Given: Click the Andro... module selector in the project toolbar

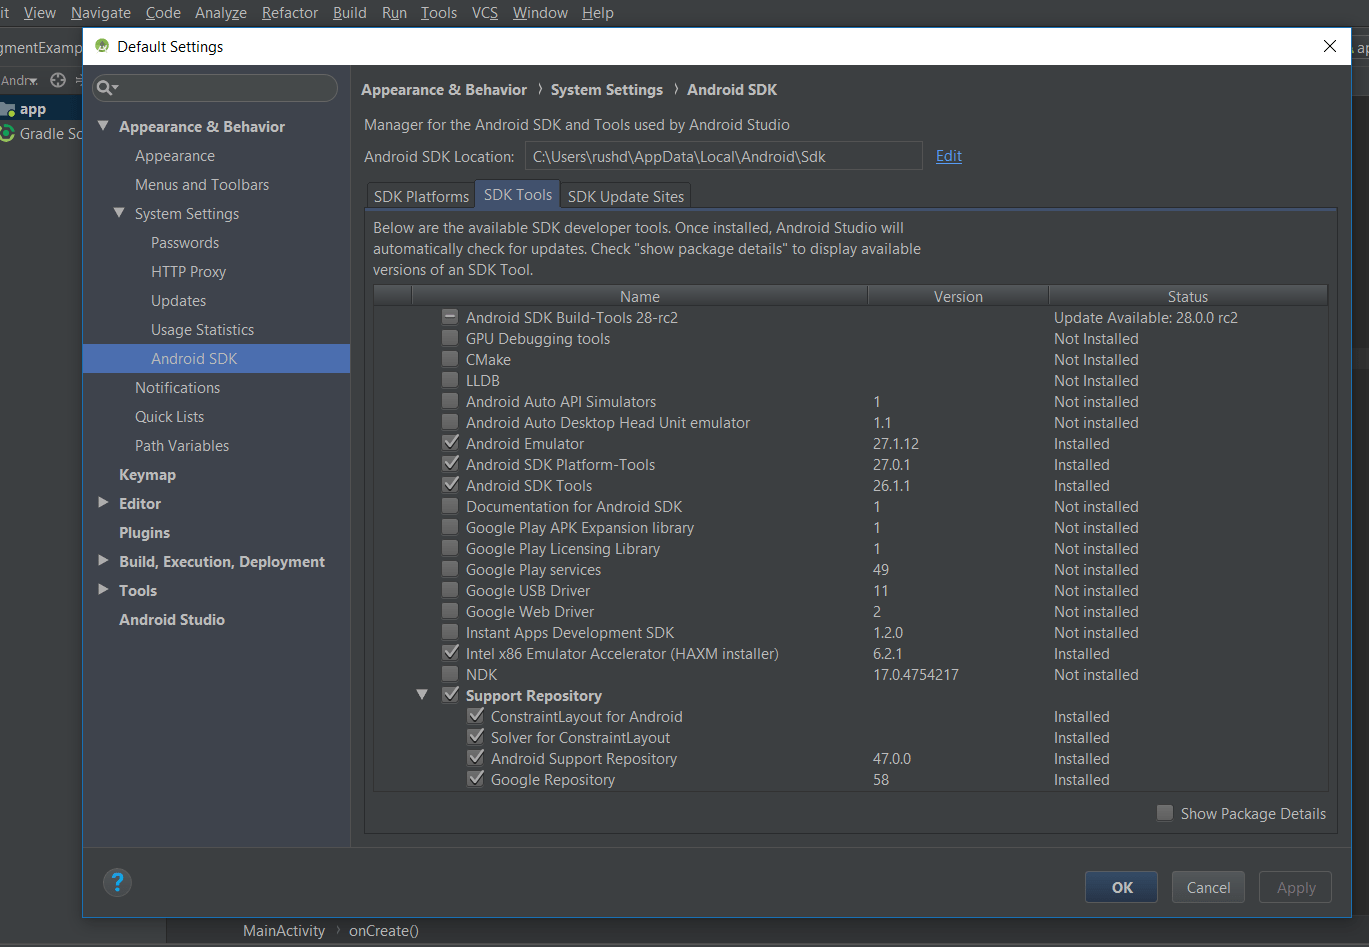Looking at the screenshot, I should tap(20, 80).
